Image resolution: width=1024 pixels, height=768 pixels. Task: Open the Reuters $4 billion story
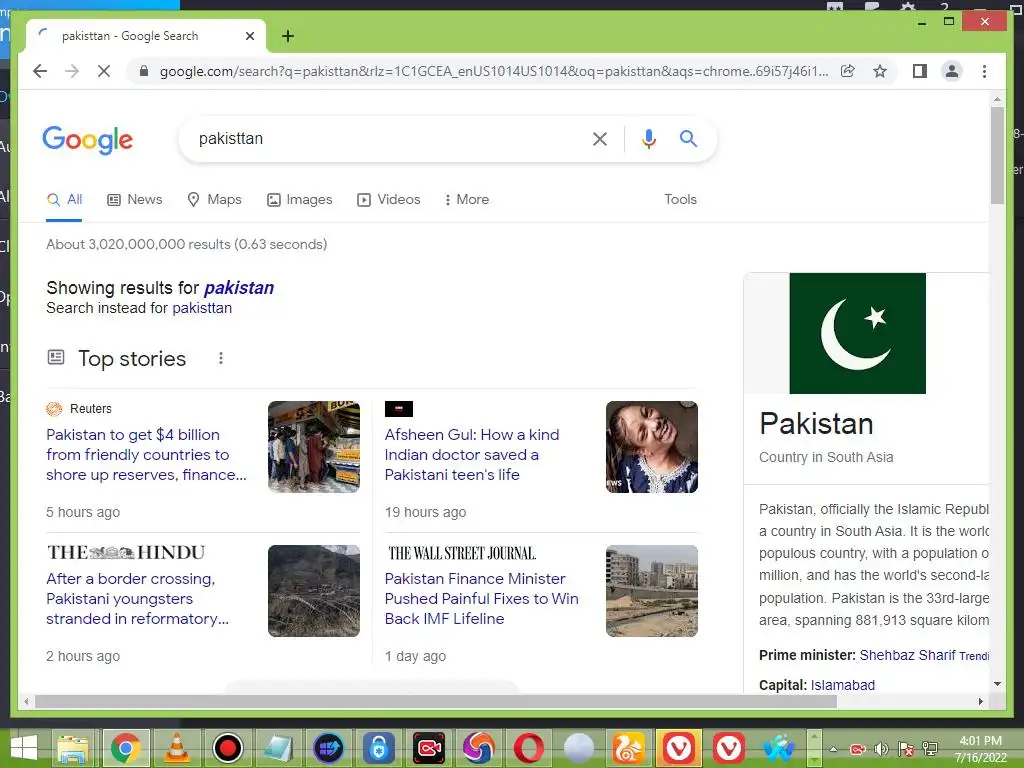point(146,455)
